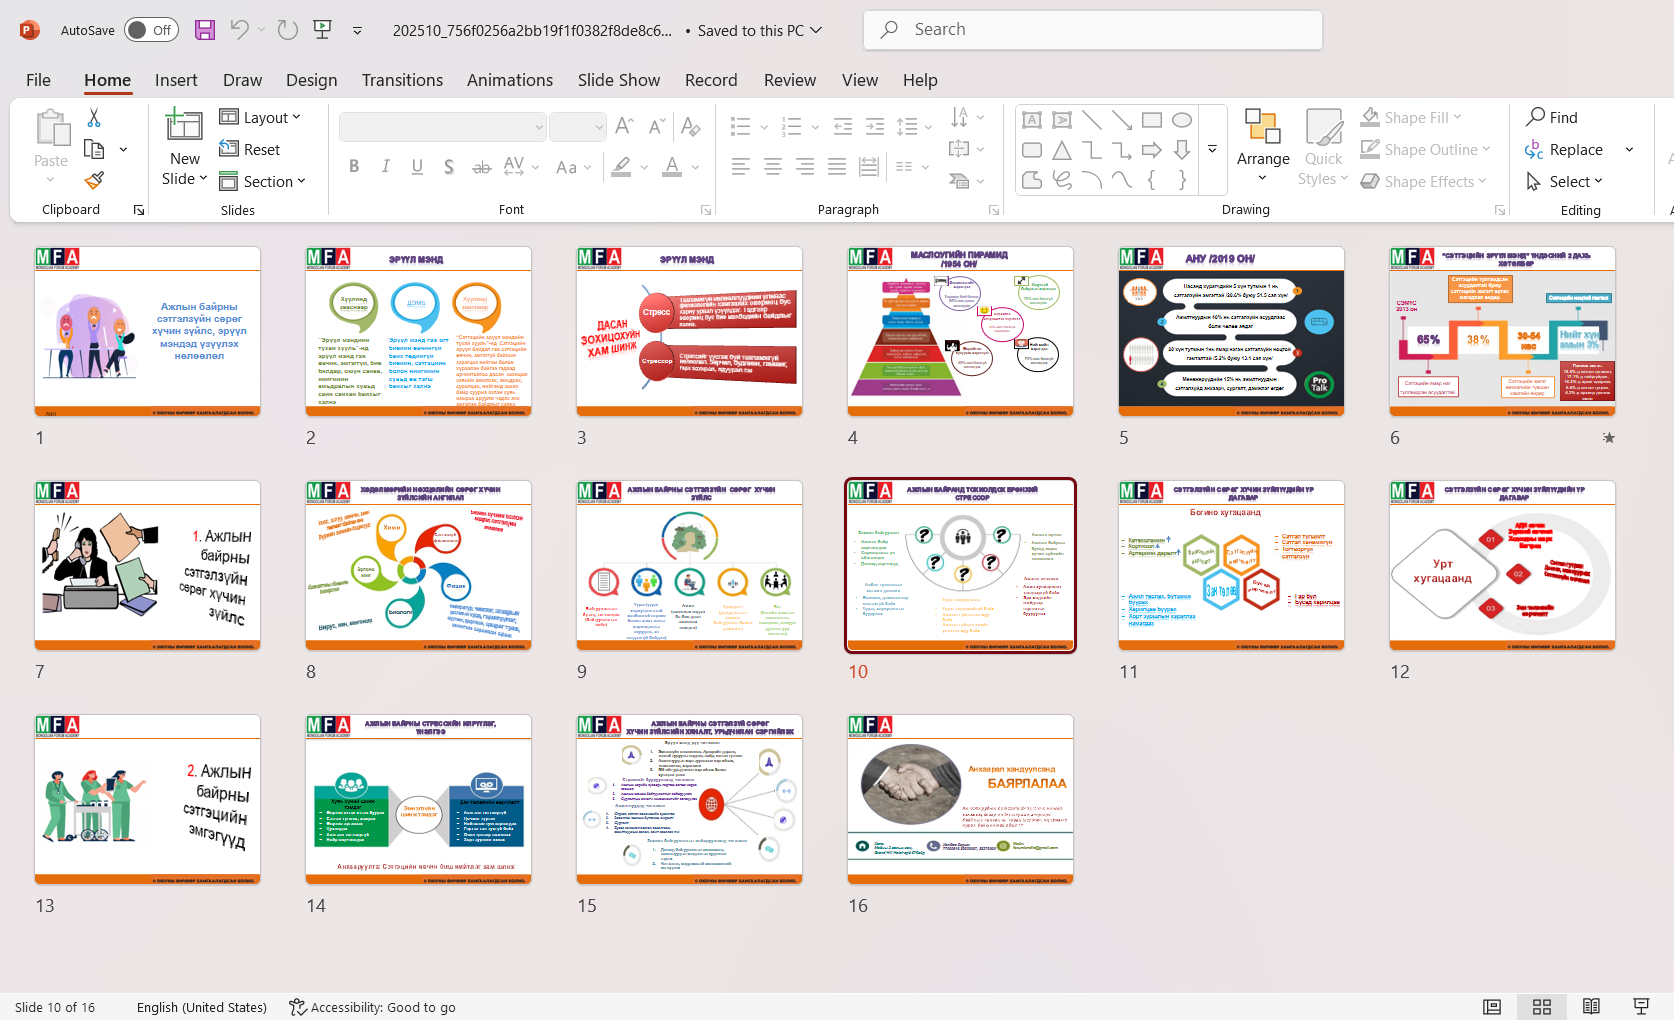Image resolution: width=1674 pixels, height=1020 pixels.
Task: Switch to the Design tab
Action: click(311, 80)
